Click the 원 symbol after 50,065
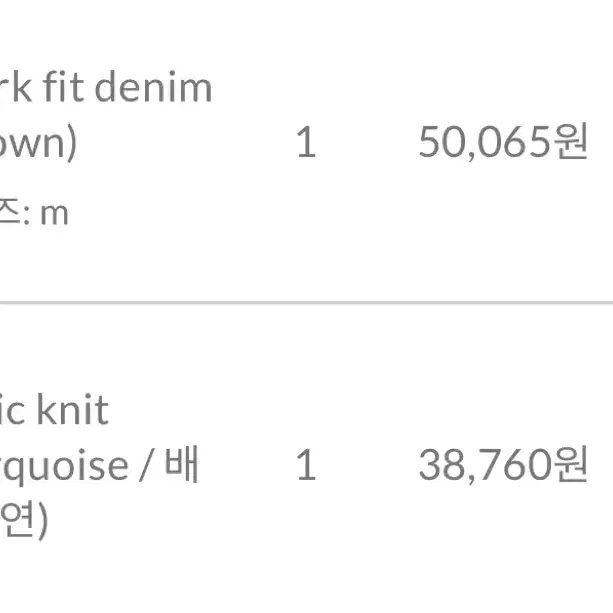613x613 pixels. coord(572,140)
